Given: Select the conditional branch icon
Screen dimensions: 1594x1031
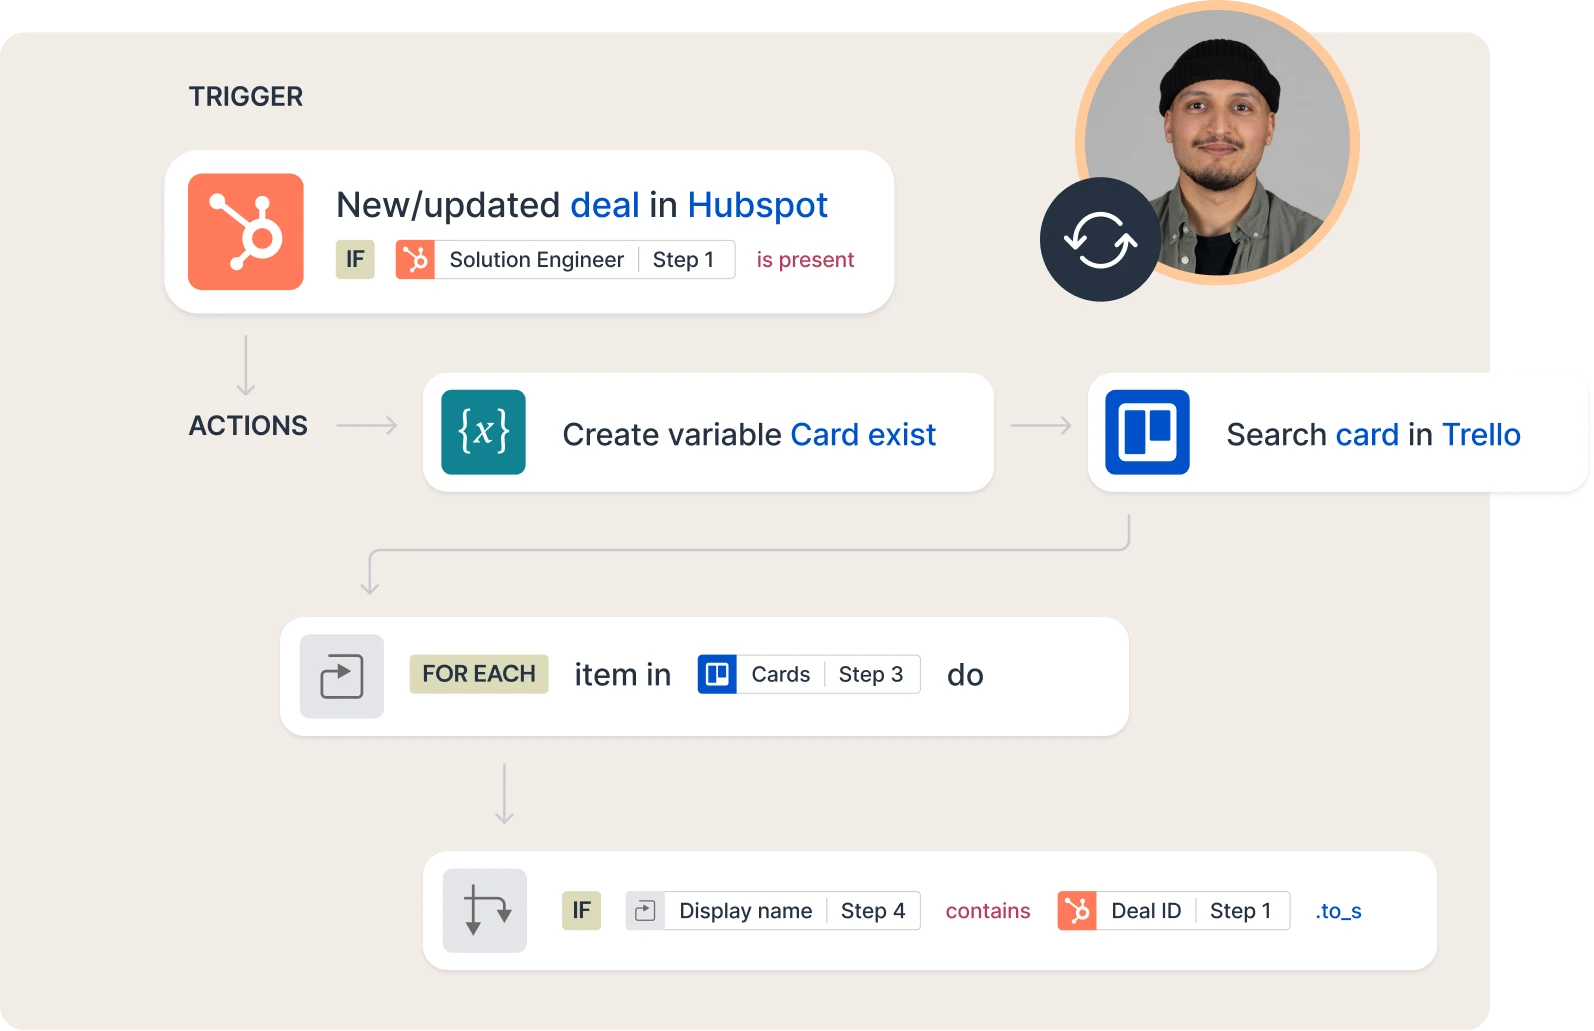Looking at the screenshot, I should [x=485, y=910].
